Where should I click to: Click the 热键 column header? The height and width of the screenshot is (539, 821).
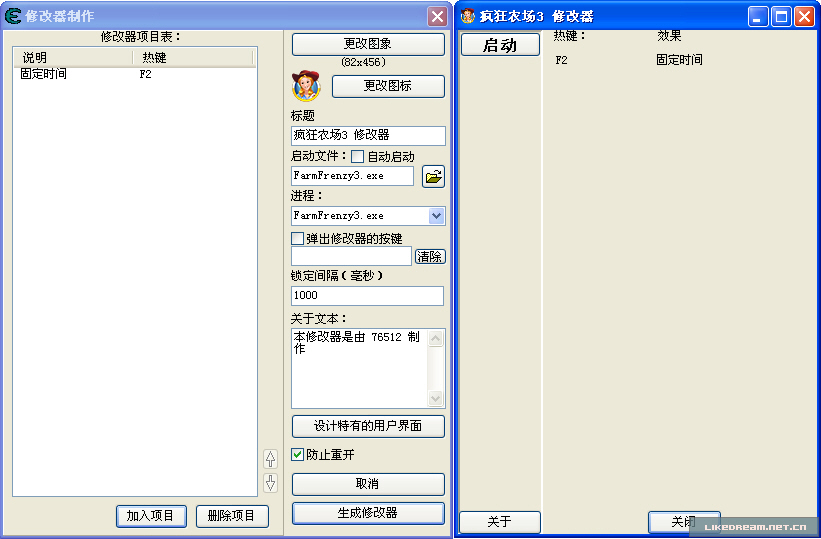point(193,58)
